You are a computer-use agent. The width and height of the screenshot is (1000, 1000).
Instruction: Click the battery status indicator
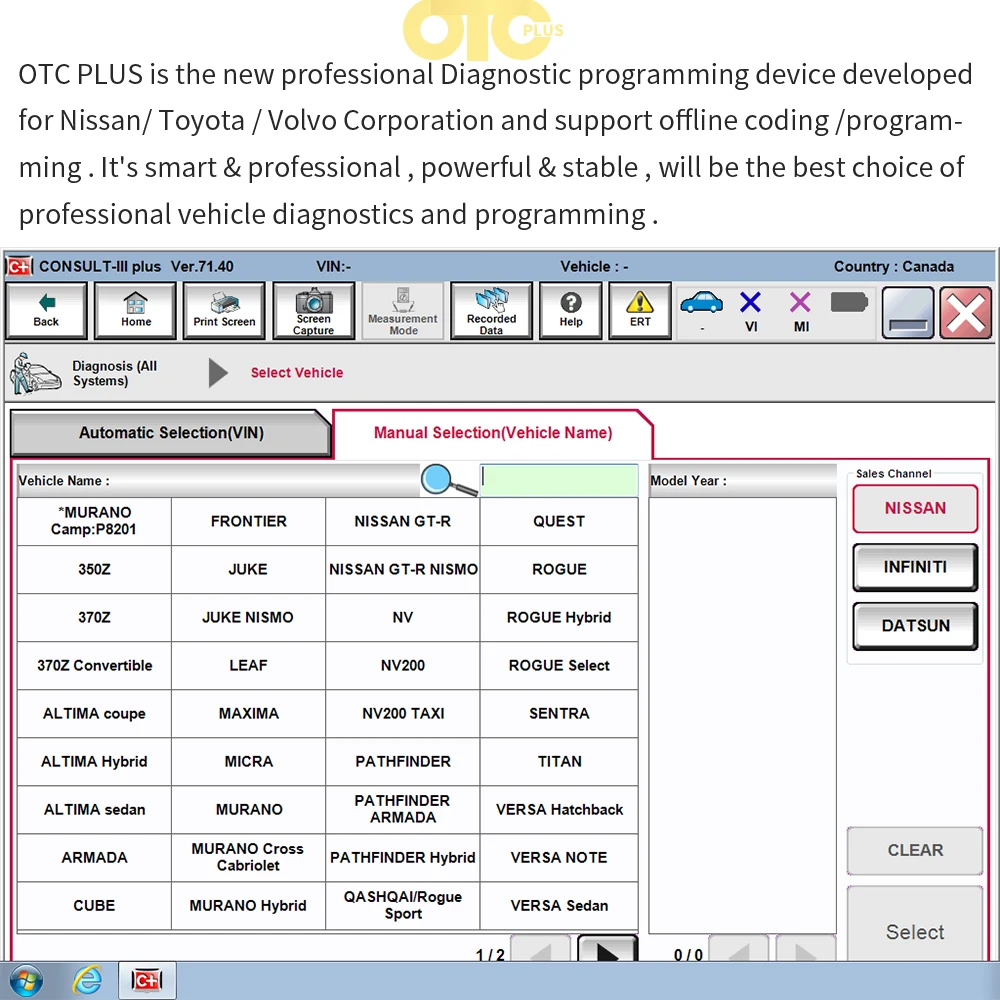point(849,302)
